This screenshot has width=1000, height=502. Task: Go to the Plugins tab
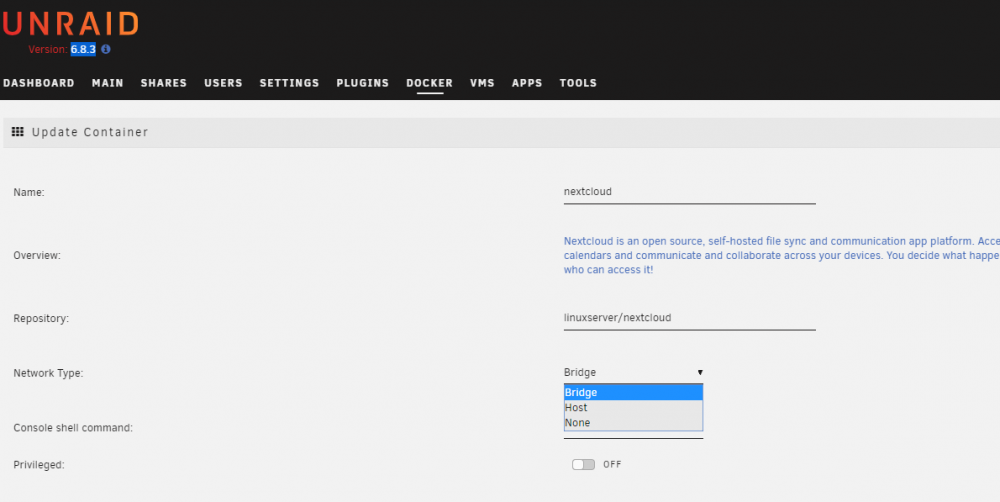pos(363,83)
